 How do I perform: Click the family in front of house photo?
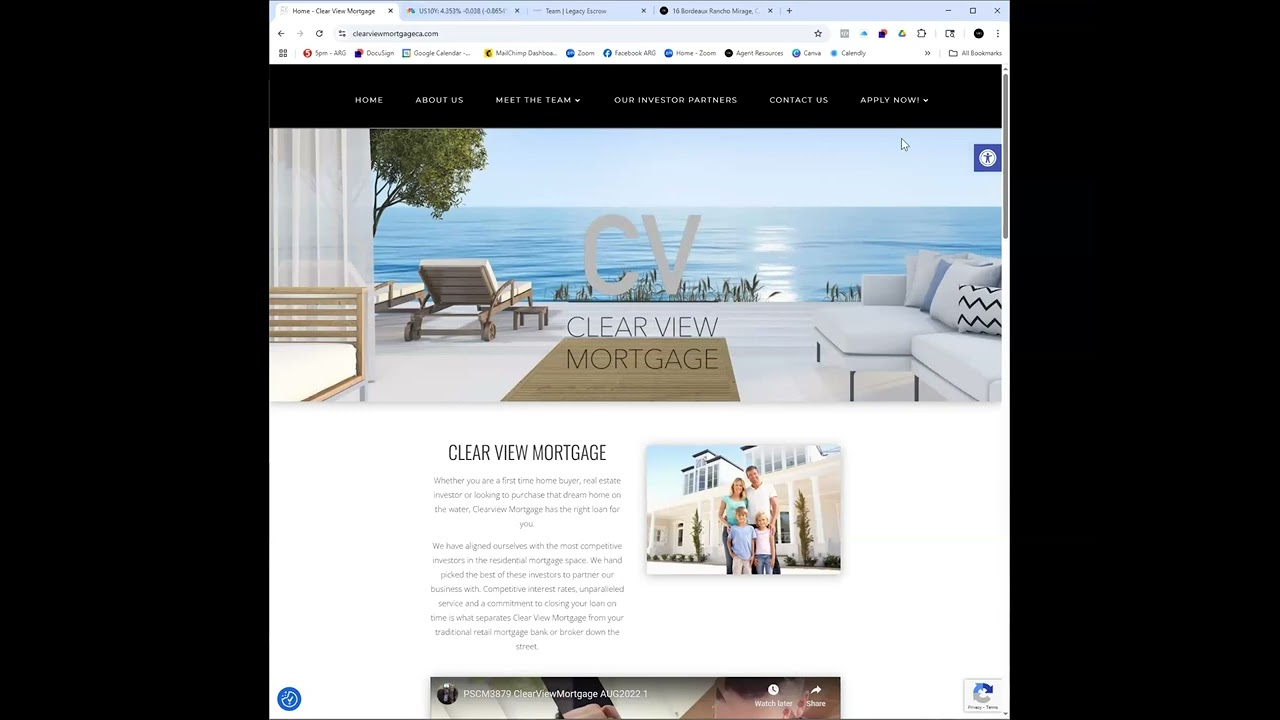743,509
